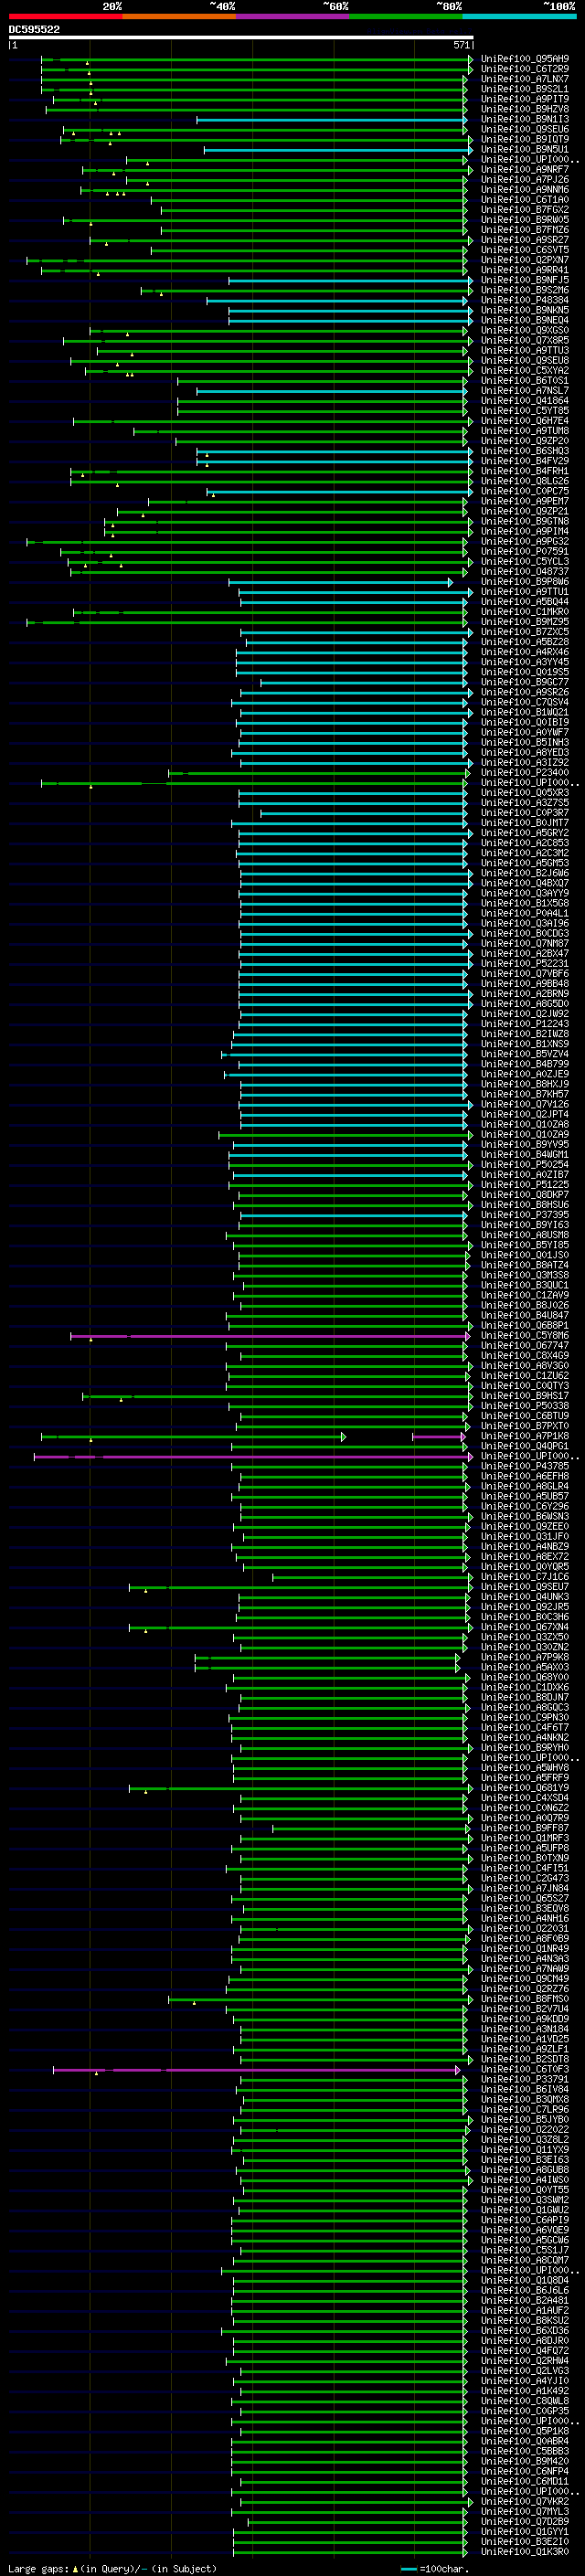Select label UniRef100_Q9SEU7
The width and height of the screenshot is (585, 2576).
point(524,1587)
